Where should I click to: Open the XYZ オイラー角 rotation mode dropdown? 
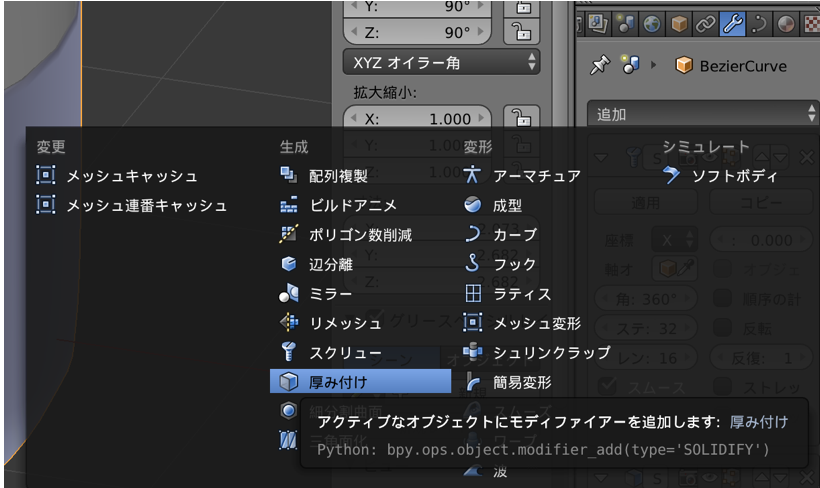(x=441, y=63)
